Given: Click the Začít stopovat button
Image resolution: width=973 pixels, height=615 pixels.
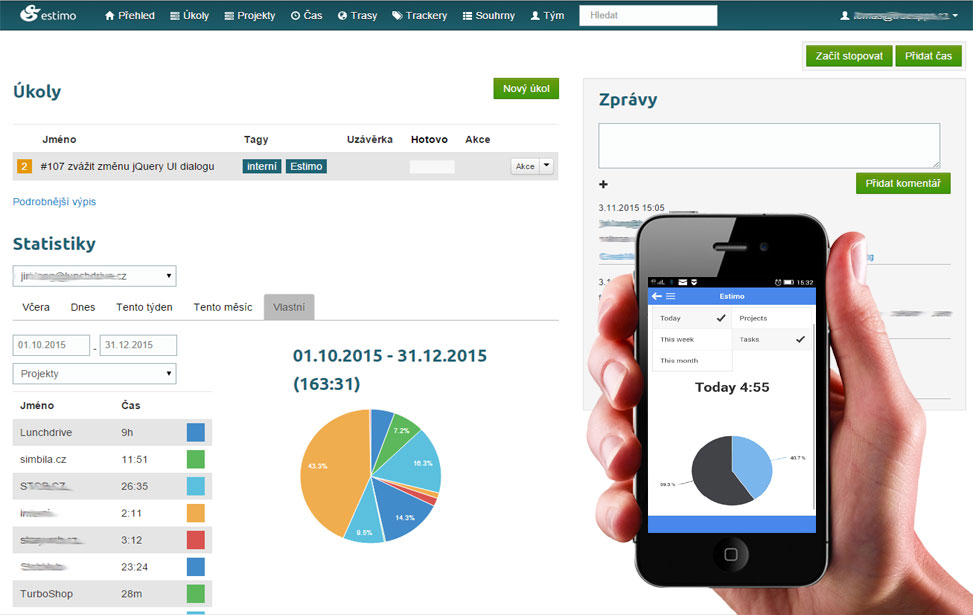Looking at the screenshot, I should pyautogui.click(x=848, y=56).
